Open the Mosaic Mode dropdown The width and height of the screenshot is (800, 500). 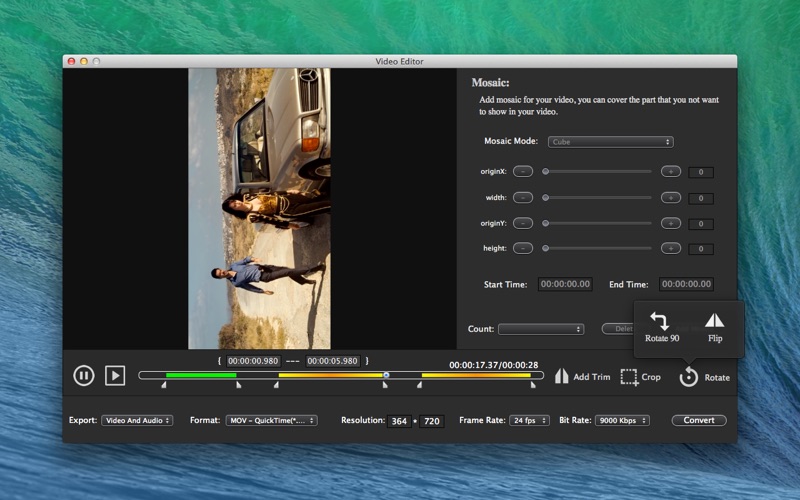pyautogui.click(x=610, y=142)
